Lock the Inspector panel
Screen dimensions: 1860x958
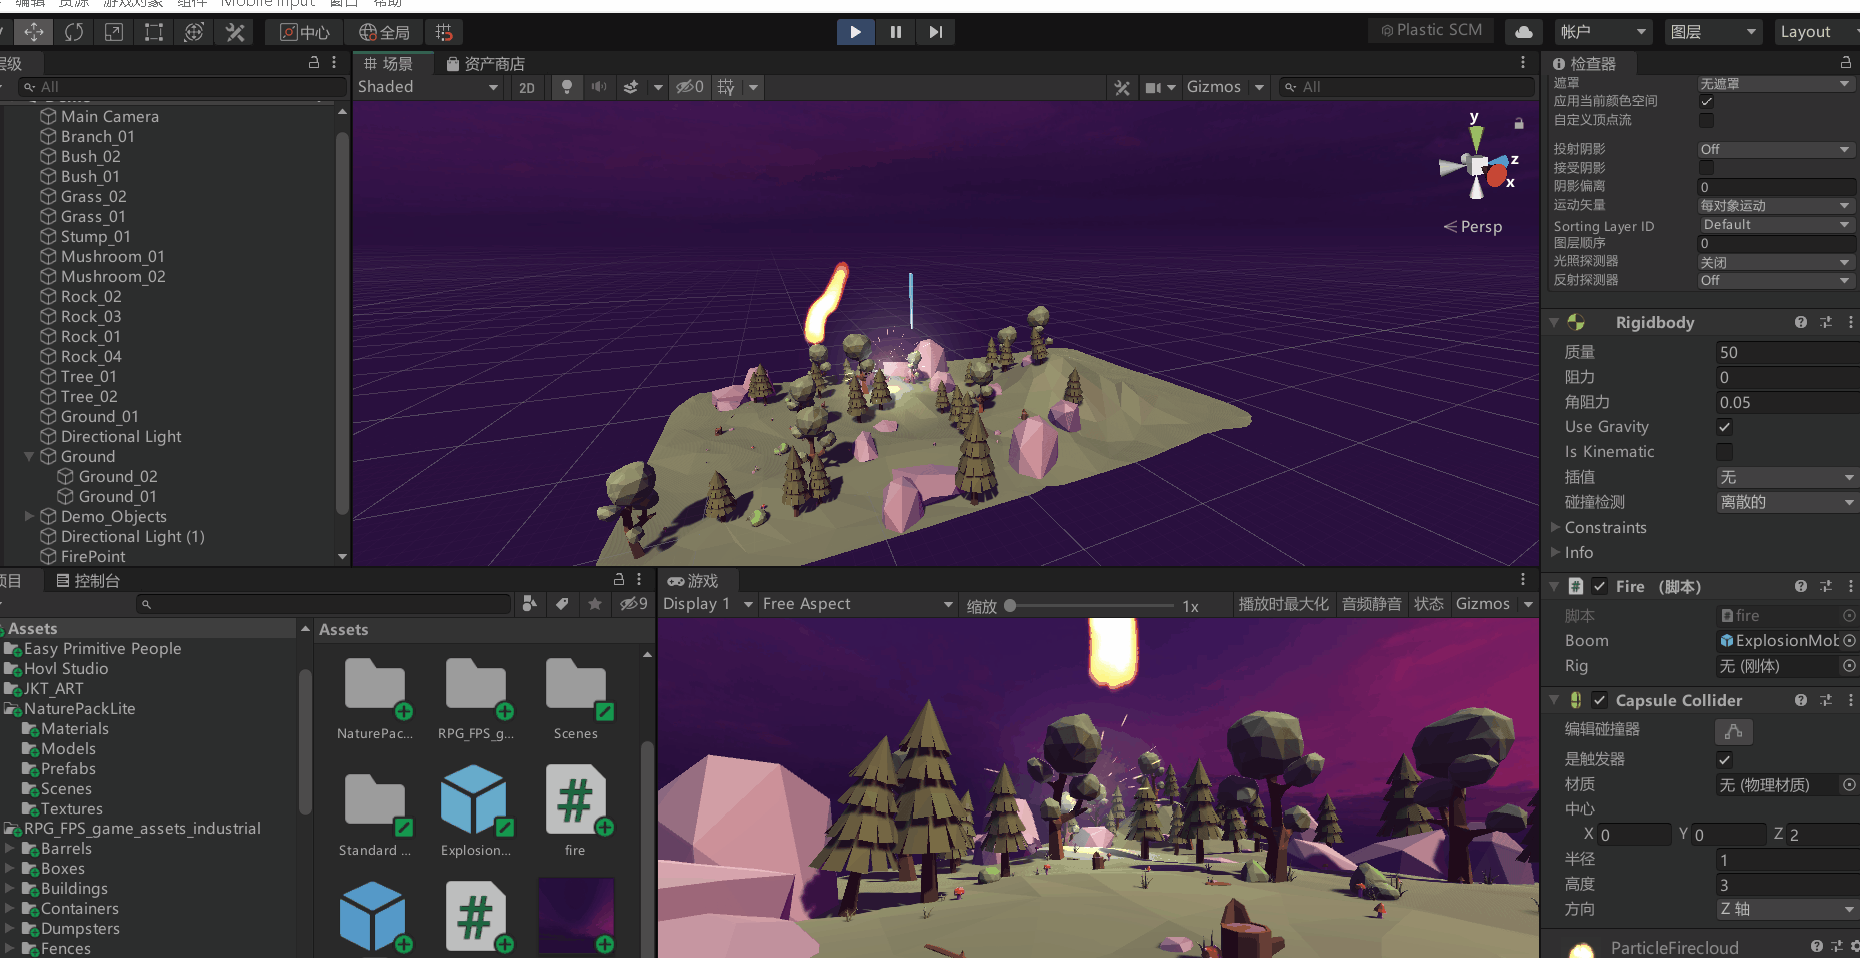1846,62
